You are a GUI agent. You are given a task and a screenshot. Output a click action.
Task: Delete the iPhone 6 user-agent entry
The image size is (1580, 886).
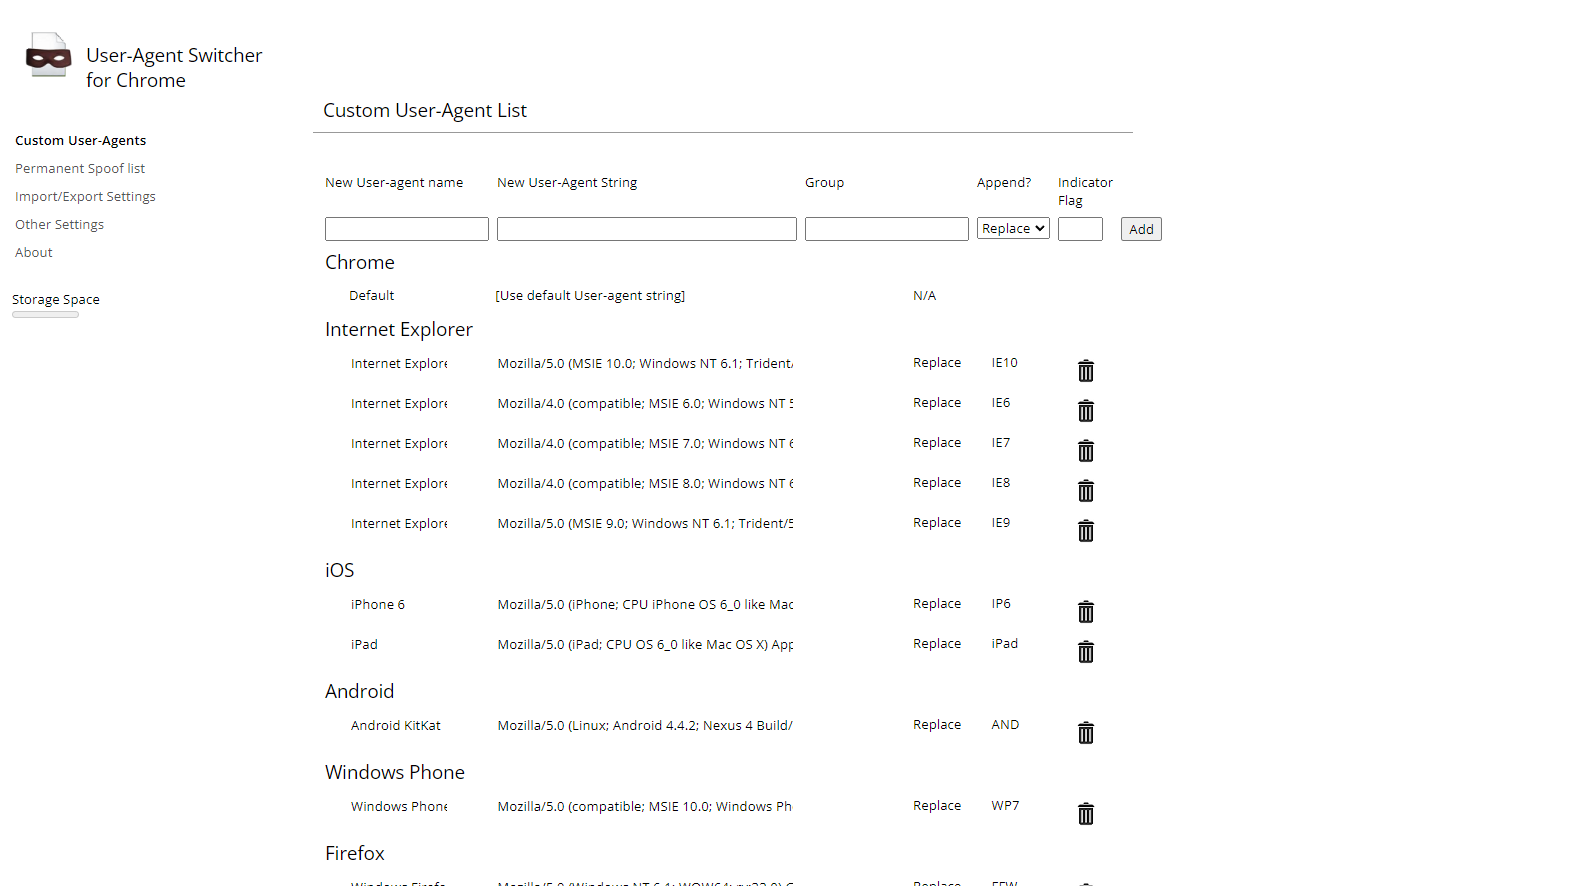pos(1086,612)
